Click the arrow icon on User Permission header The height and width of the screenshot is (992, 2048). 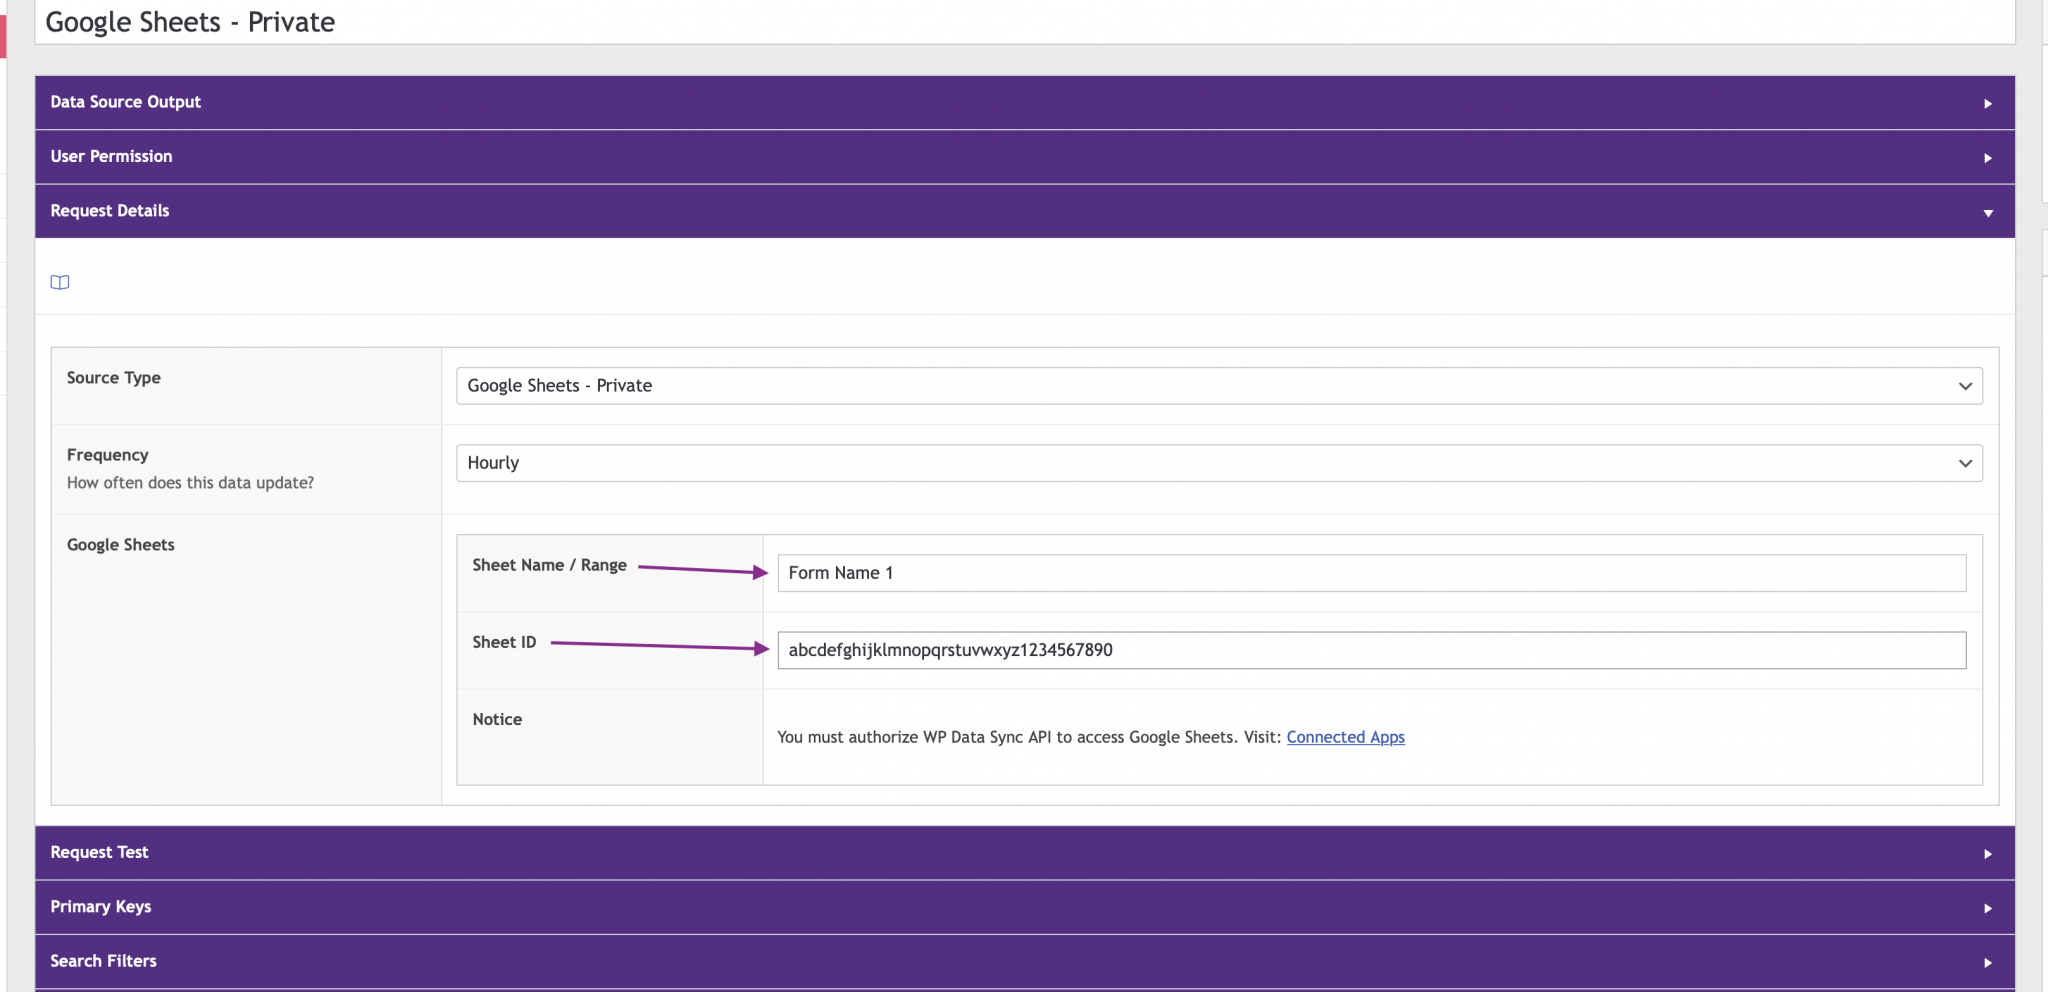coord(1986,156)
